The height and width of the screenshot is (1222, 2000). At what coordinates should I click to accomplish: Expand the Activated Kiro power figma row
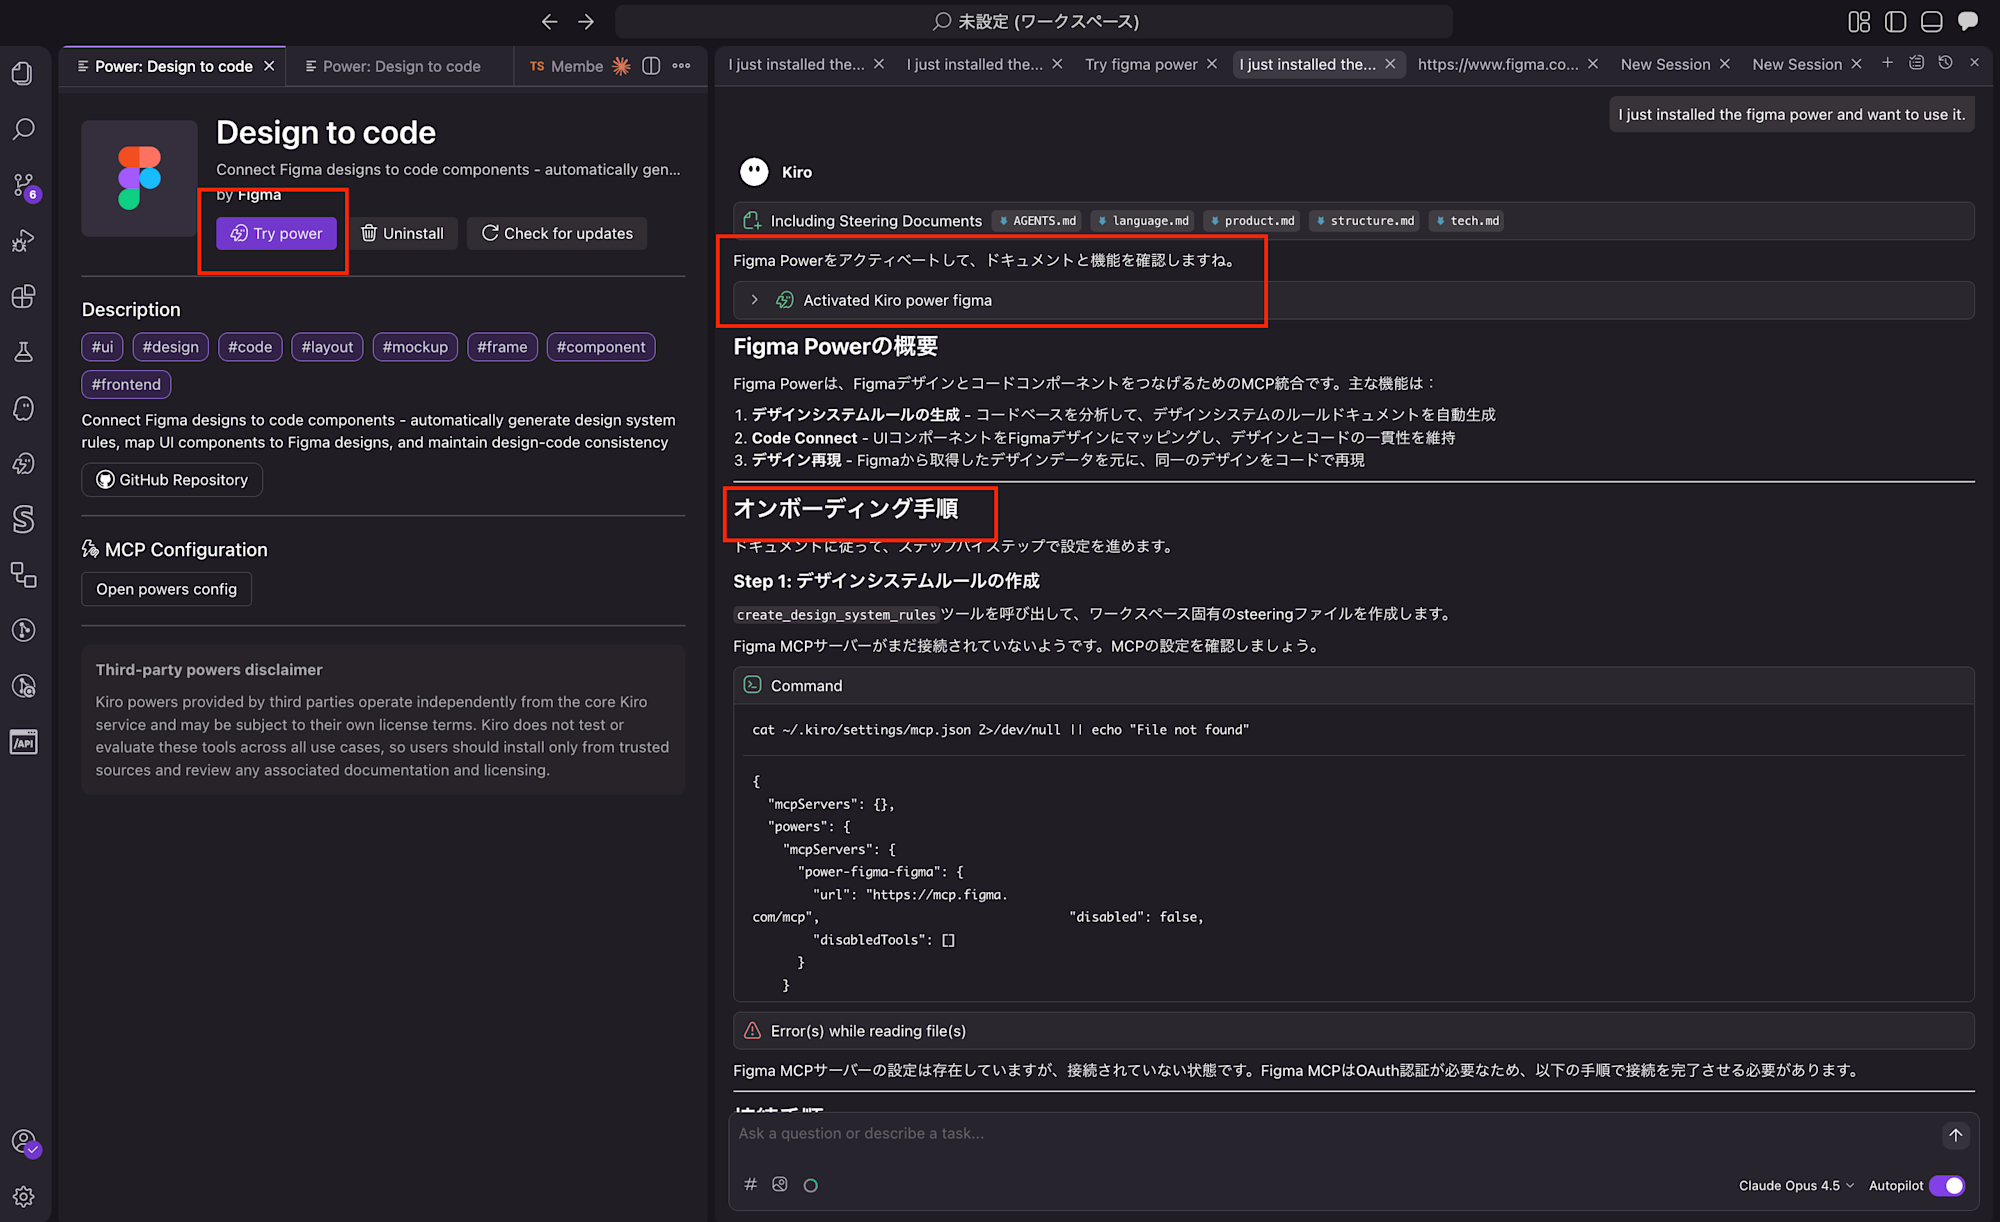tap(755, 300)
